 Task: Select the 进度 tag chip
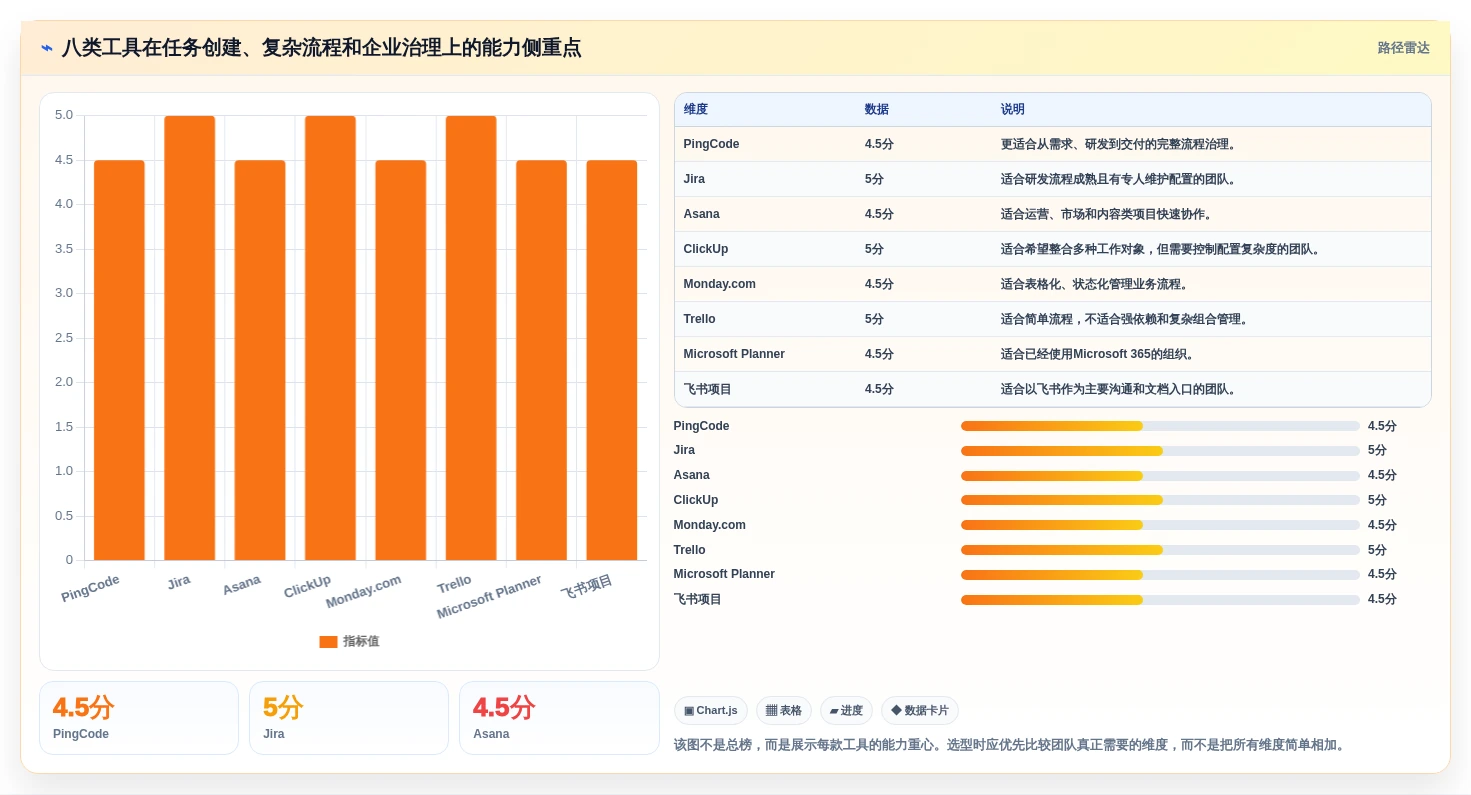tap(846, 711)
